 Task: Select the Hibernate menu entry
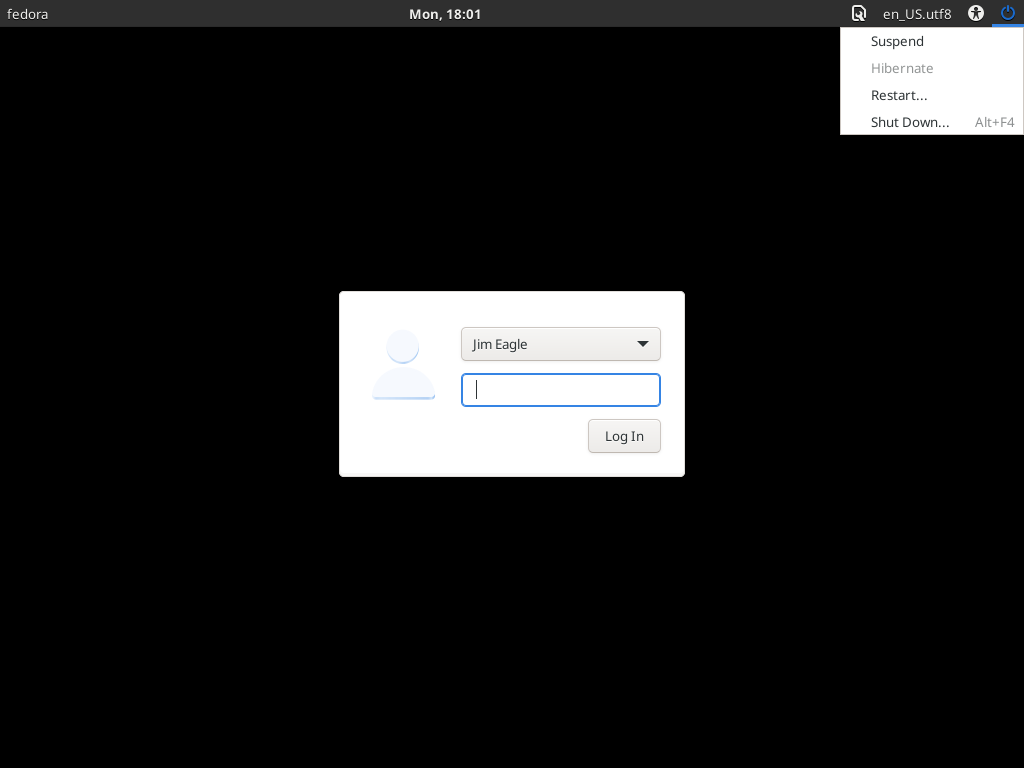tap(932, 69)
